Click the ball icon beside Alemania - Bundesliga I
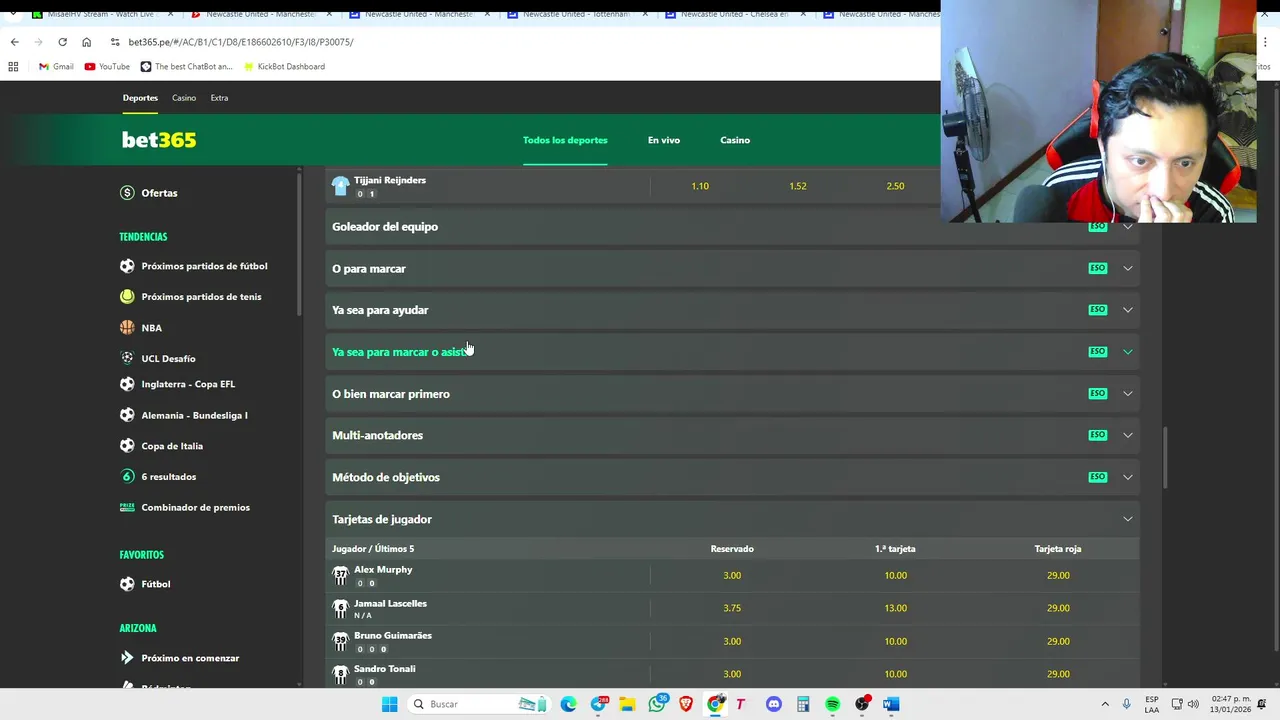1280x720 pixels. (x=127, y=415)
